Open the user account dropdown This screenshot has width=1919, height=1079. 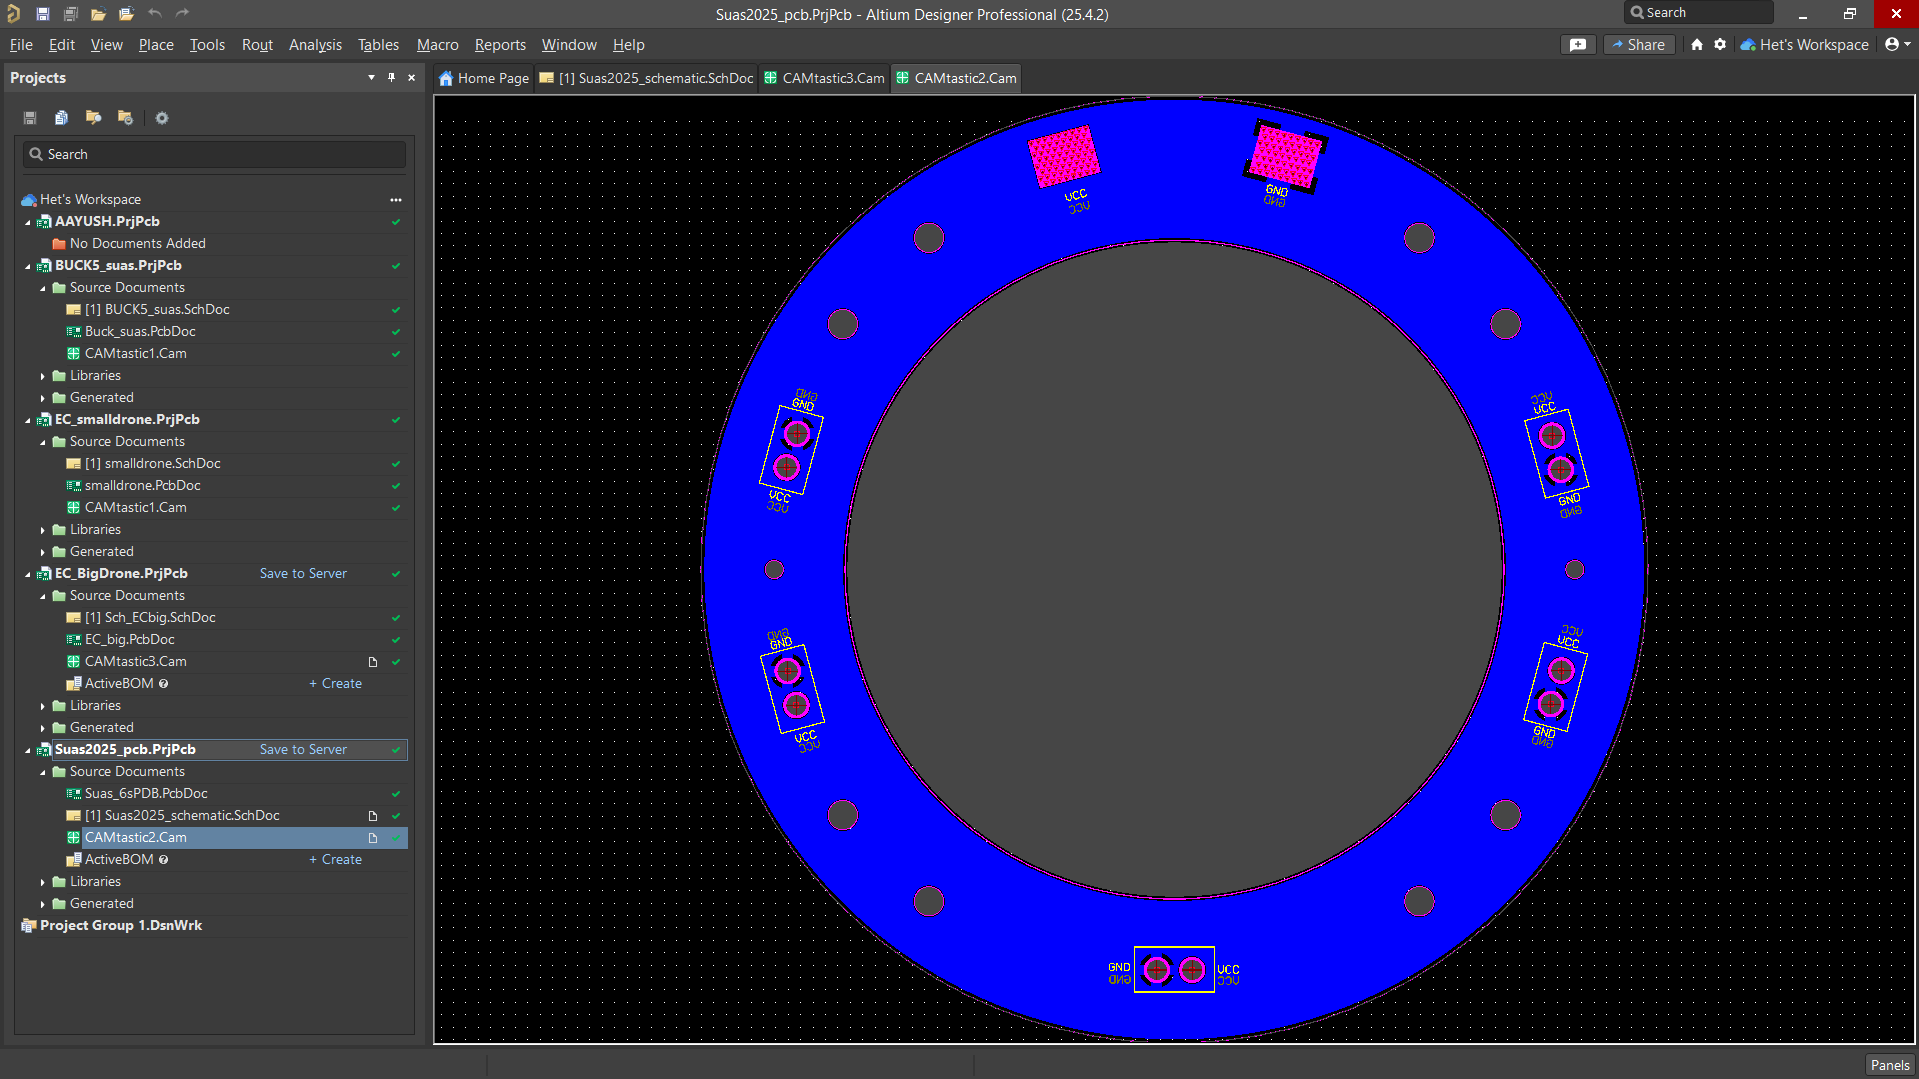click(x=1897, y=44)
